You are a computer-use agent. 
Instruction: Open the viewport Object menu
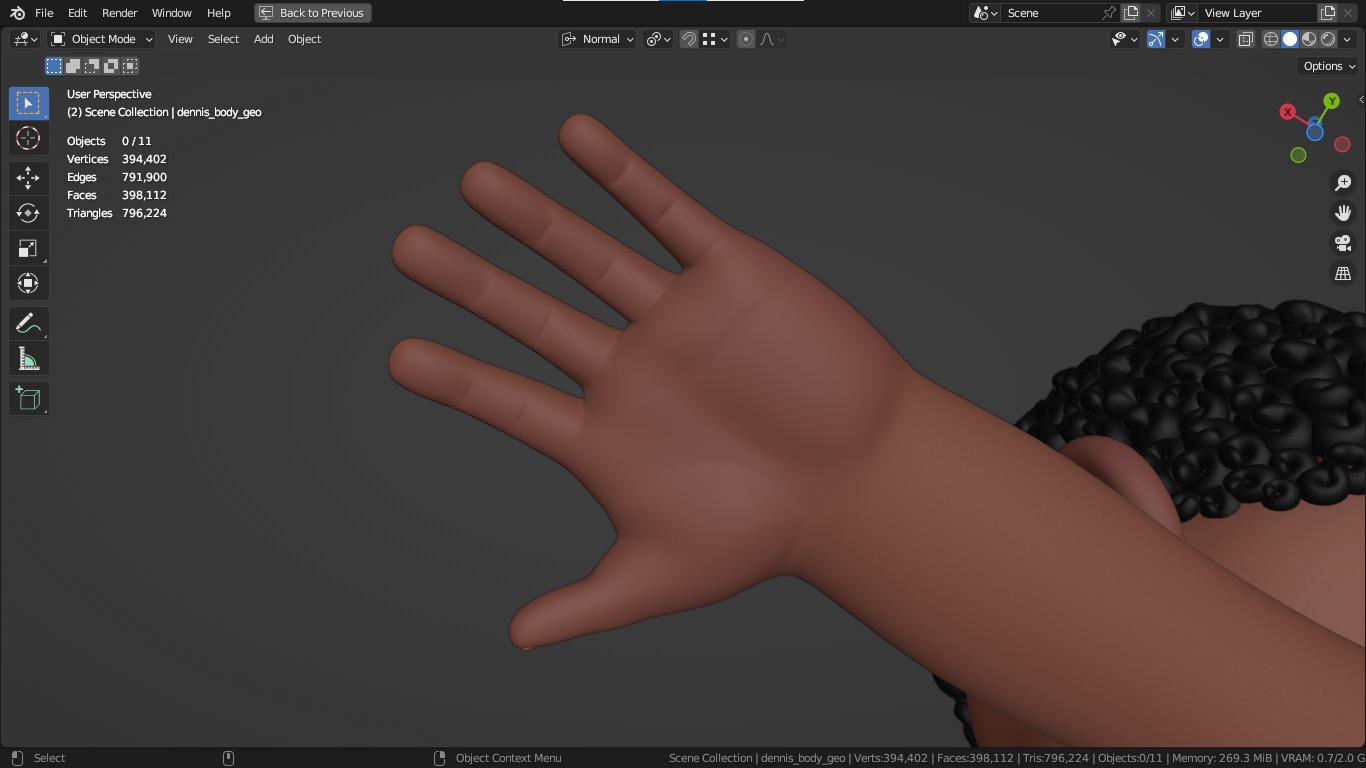[x=304, y=39]
